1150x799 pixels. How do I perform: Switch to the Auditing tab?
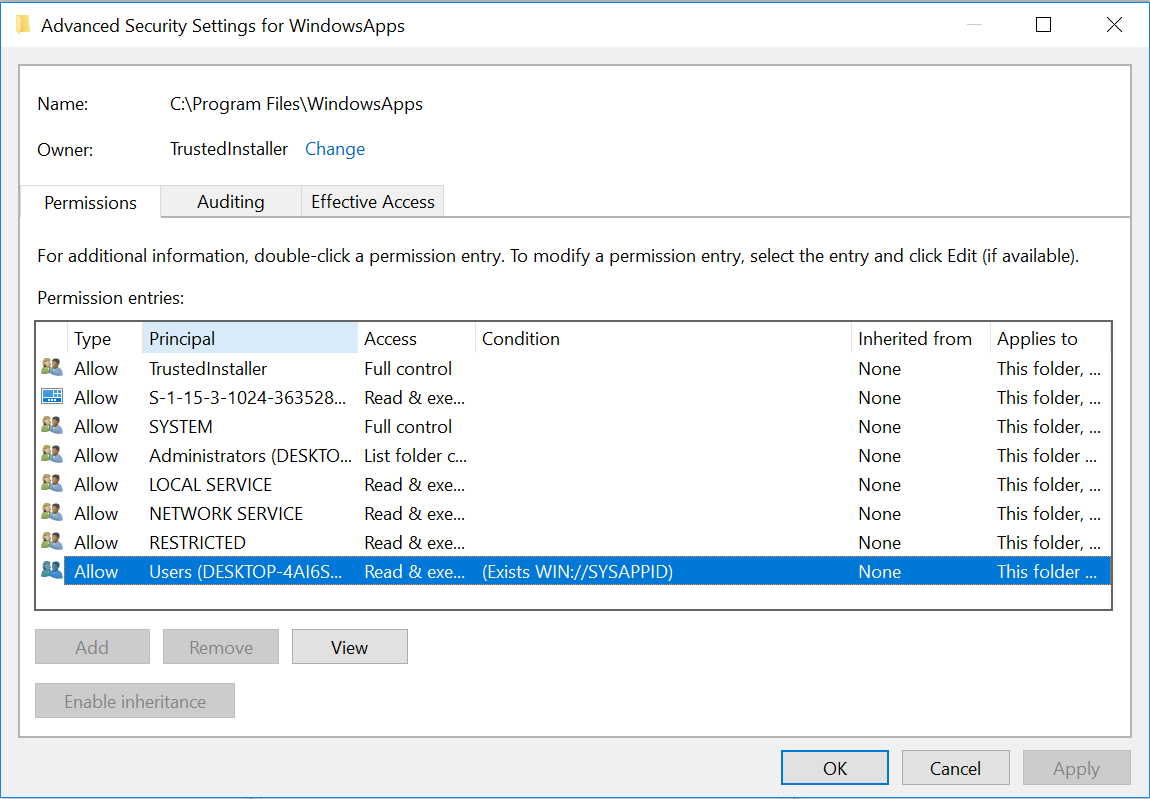(230, 202)
